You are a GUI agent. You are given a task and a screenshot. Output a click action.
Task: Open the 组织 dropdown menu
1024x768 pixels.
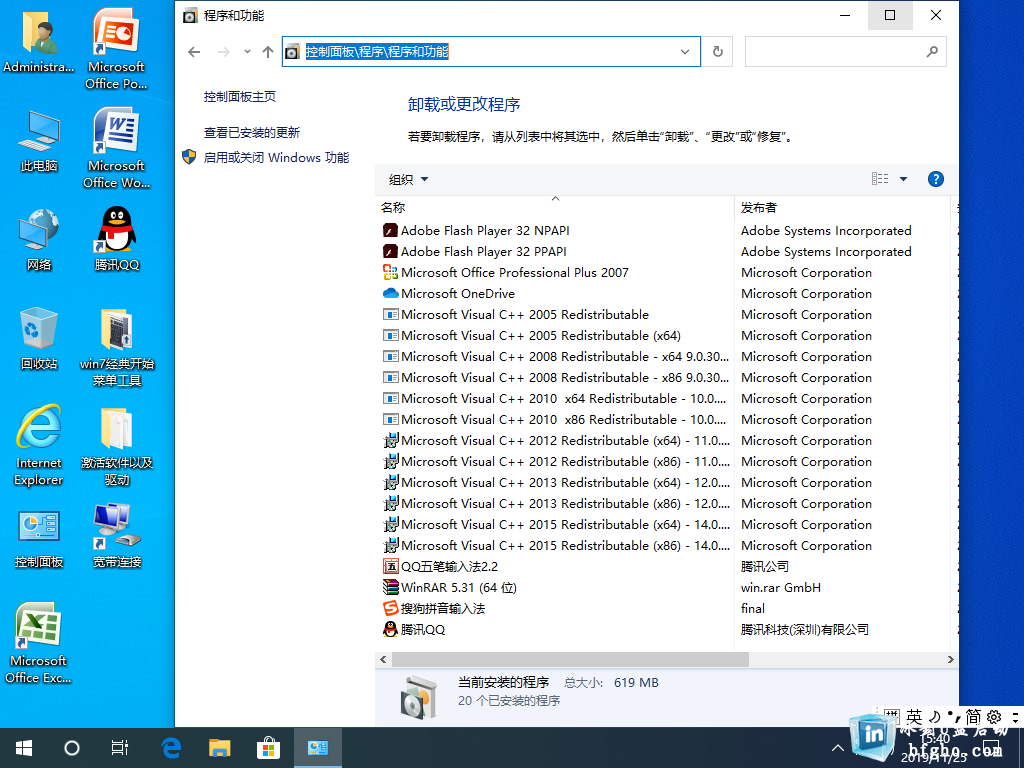click(408, 179)
